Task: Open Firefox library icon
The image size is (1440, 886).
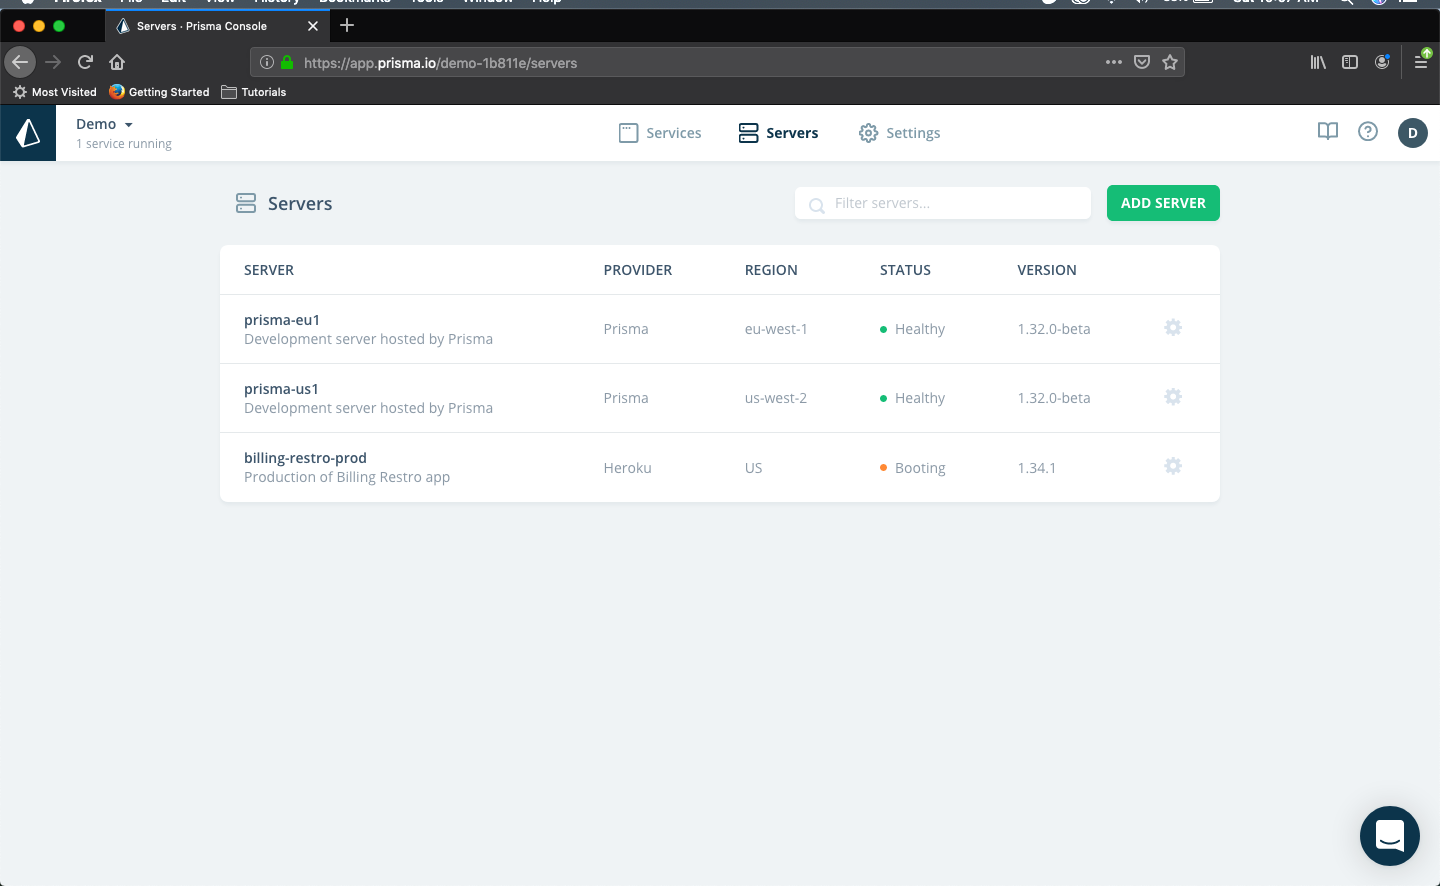Action: [x=1318, y=62]
